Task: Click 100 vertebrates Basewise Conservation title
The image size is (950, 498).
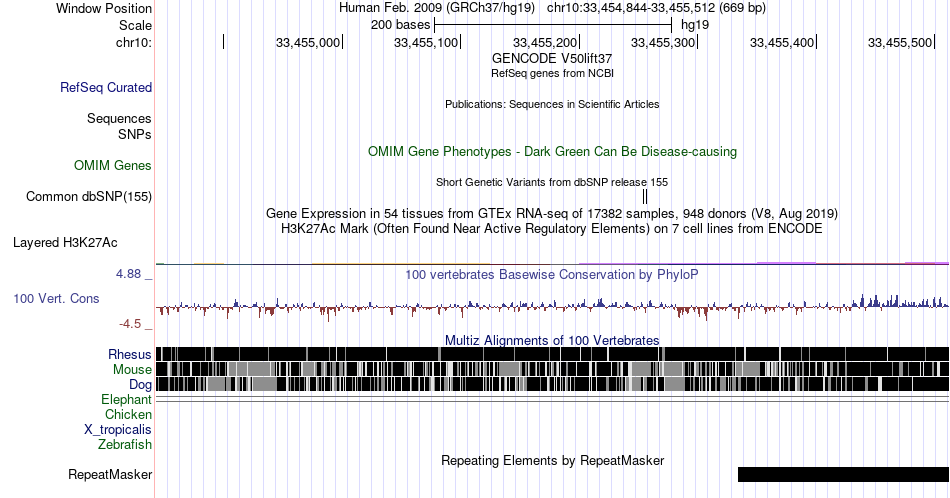Action: pyautogui.click(x=552, y=274)
